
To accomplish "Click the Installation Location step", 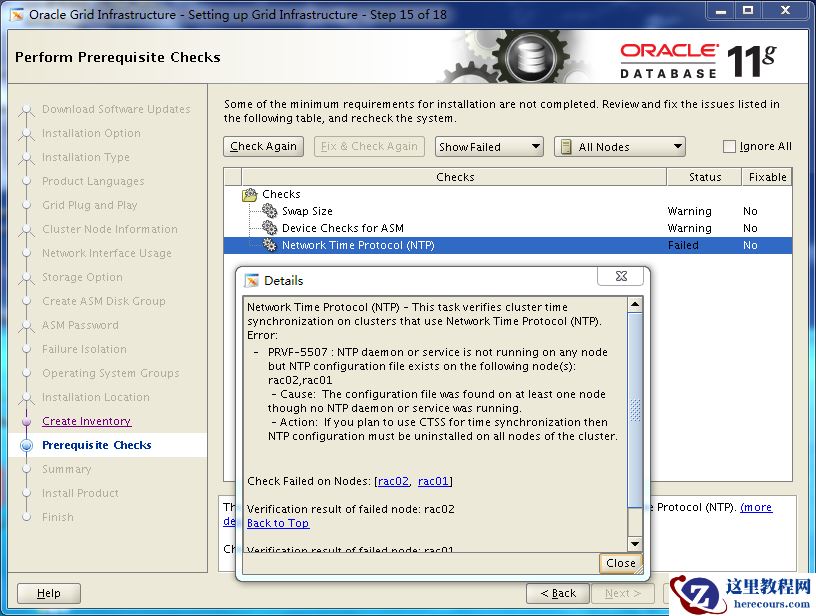I will [x=96, y=396].
